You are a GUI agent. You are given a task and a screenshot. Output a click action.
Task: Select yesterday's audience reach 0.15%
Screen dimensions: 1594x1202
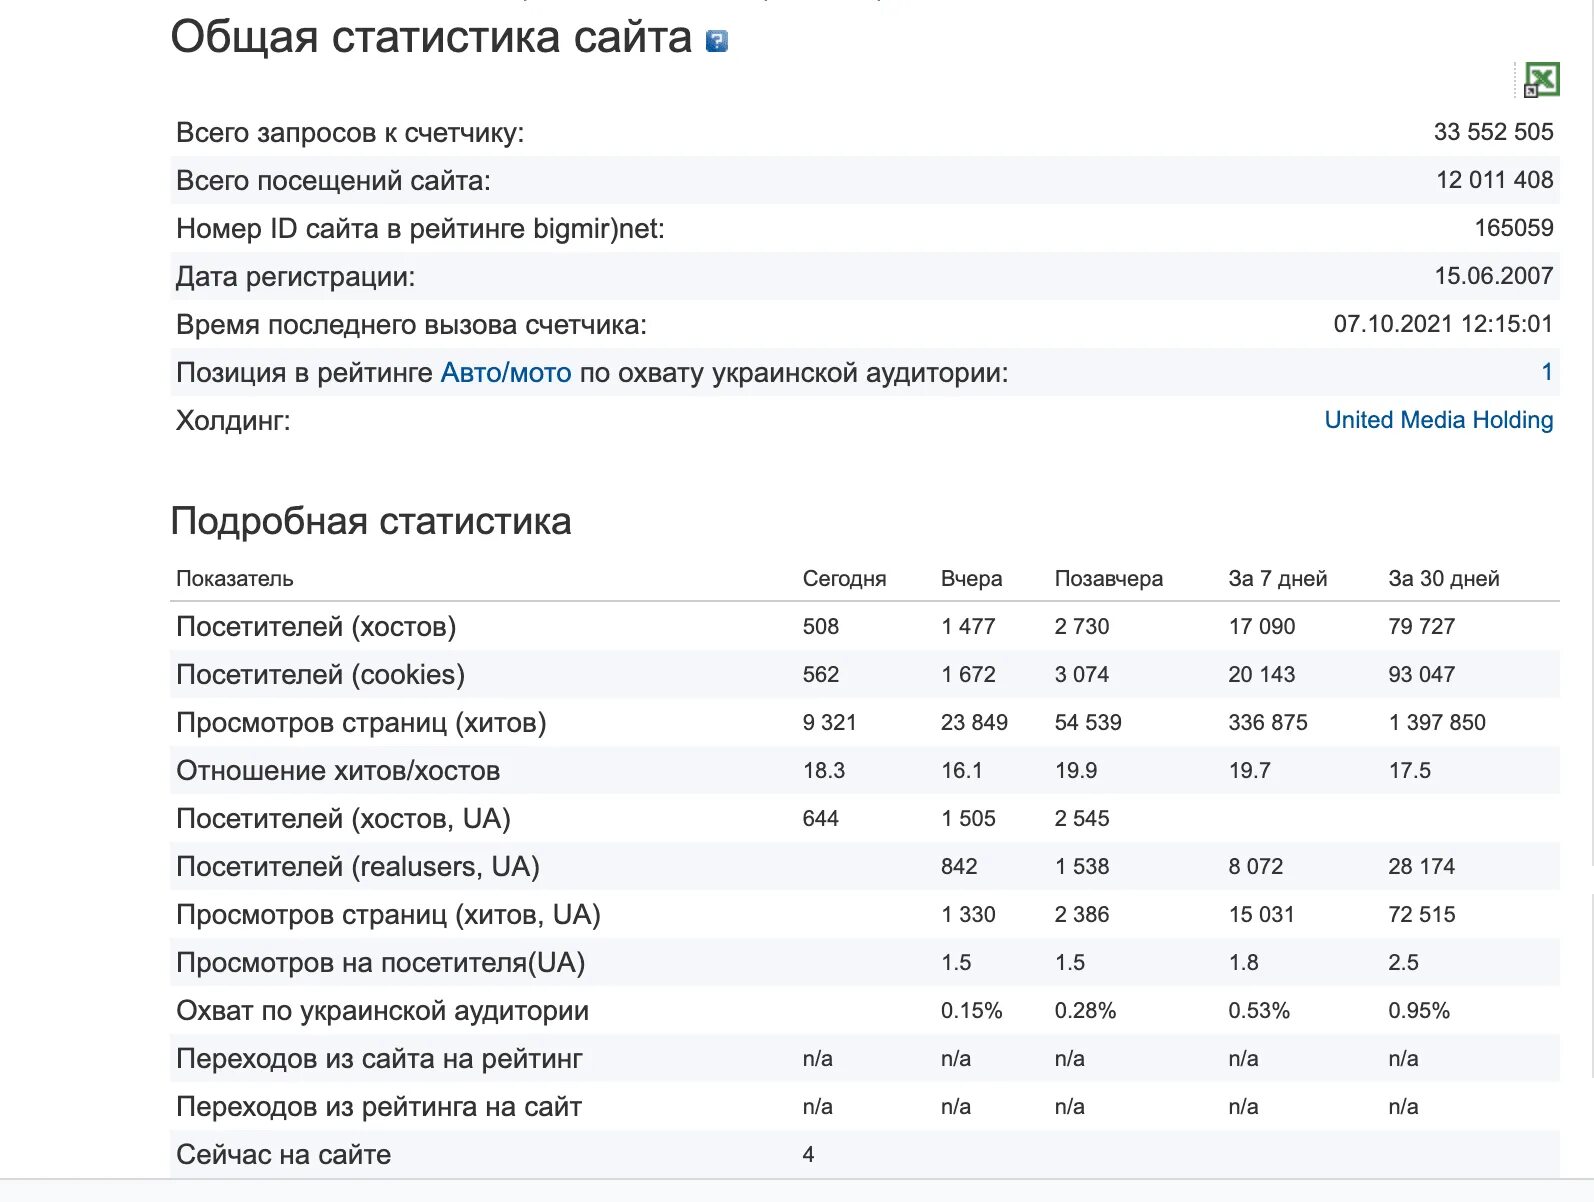tap(971, 1010)
